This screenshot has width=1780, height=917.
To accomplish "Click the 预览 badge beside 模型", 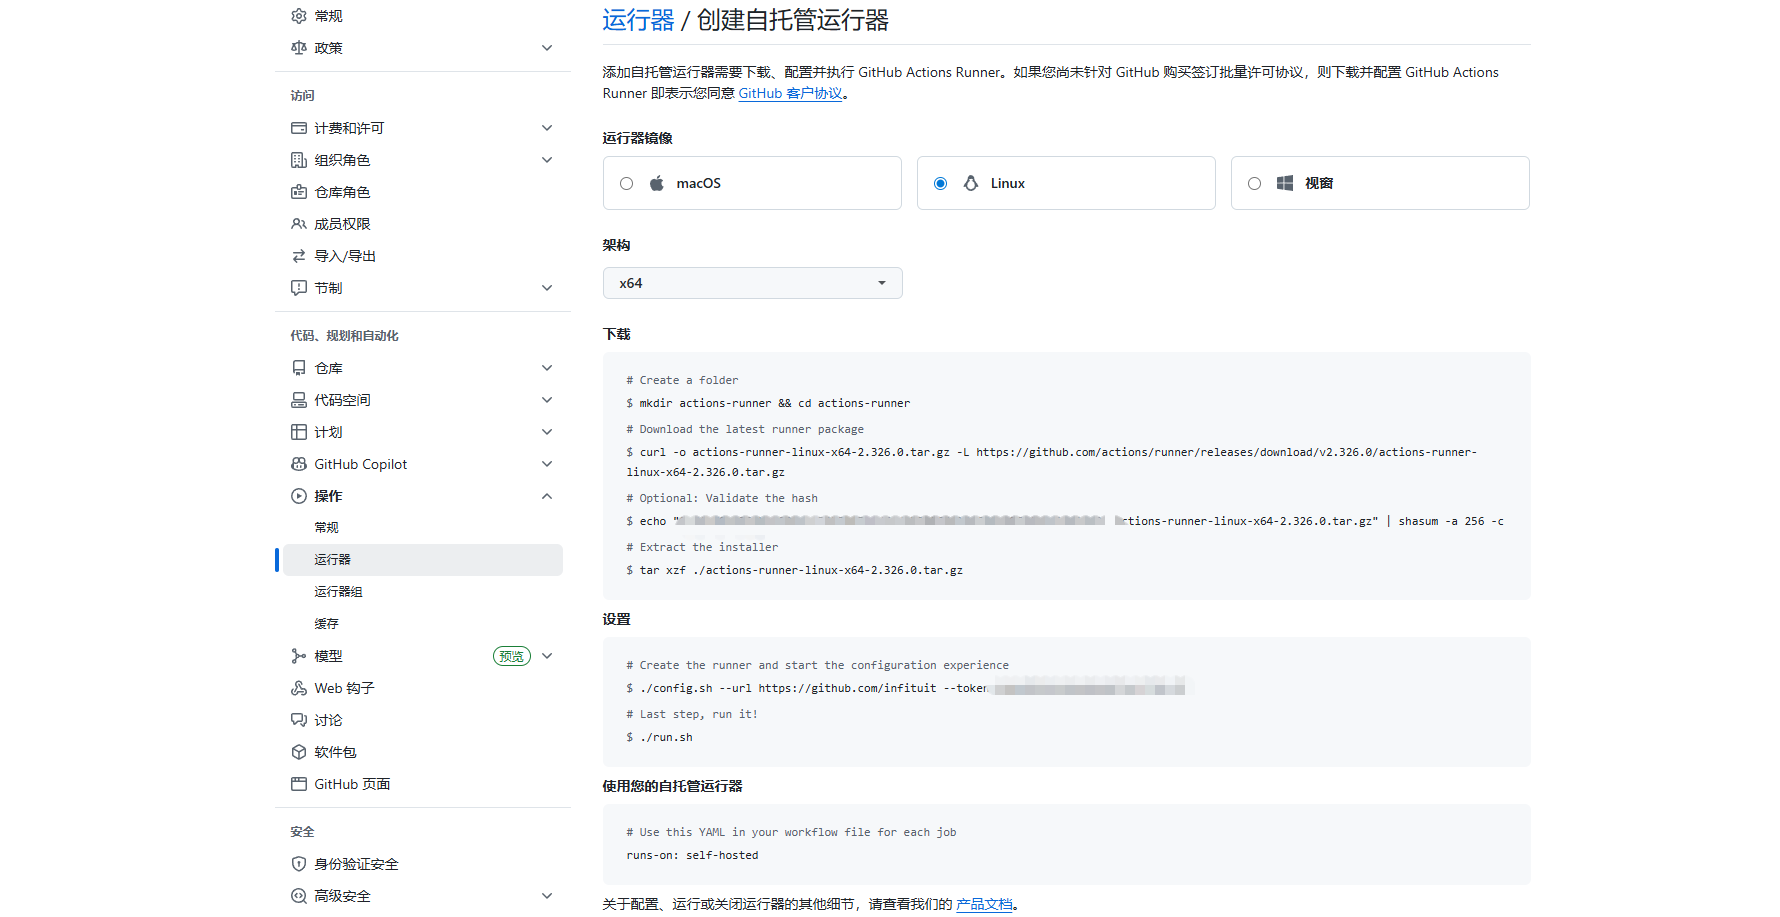I will [x=512, y=656].
